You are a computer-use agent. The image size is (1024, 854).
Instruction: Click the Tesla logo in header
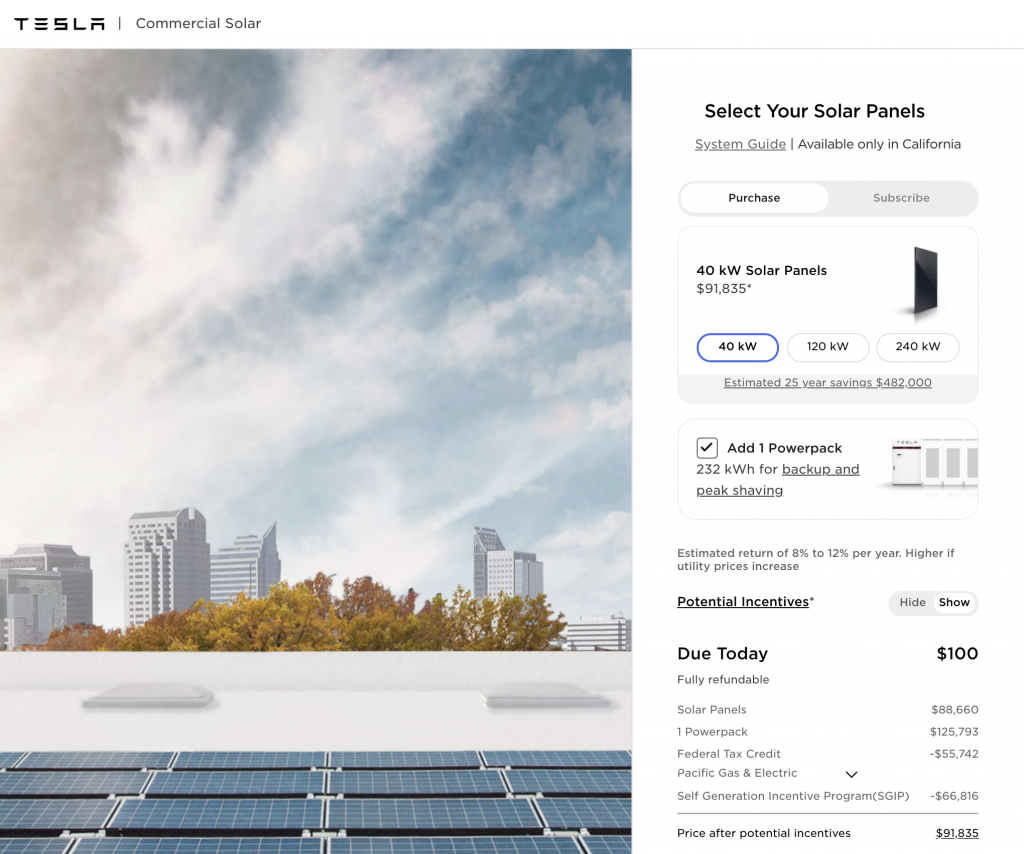[59, 24]
